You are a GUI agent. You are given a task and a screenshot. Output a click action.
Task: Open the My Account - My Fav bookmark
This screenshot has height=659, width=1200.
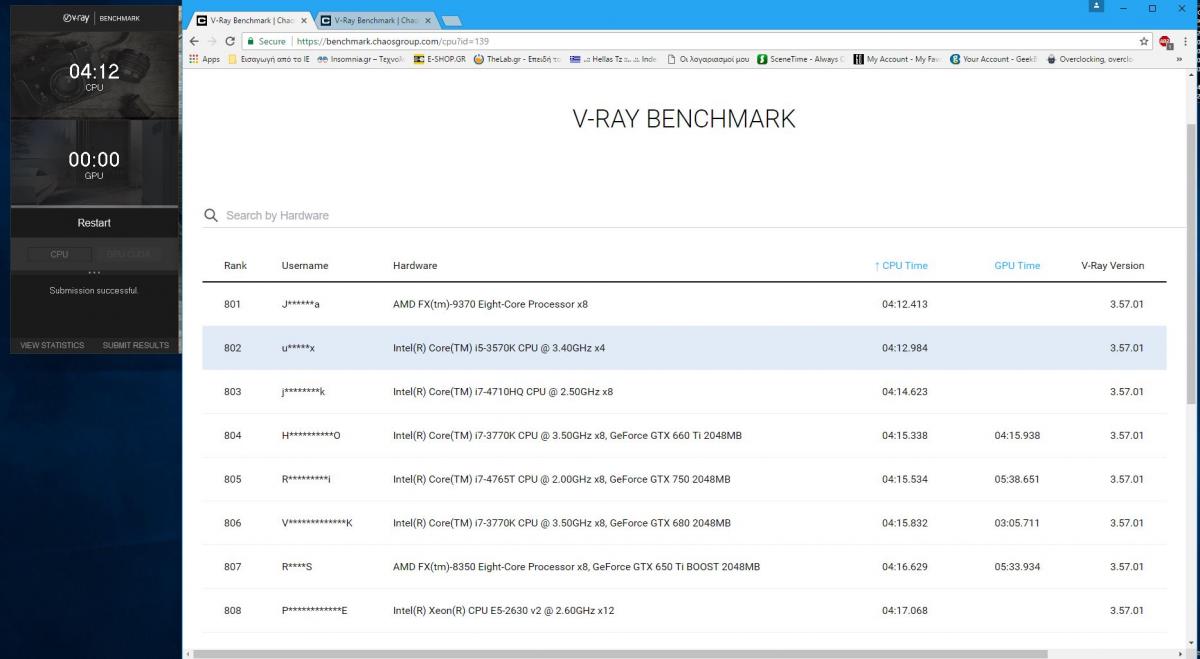[898, 59]
